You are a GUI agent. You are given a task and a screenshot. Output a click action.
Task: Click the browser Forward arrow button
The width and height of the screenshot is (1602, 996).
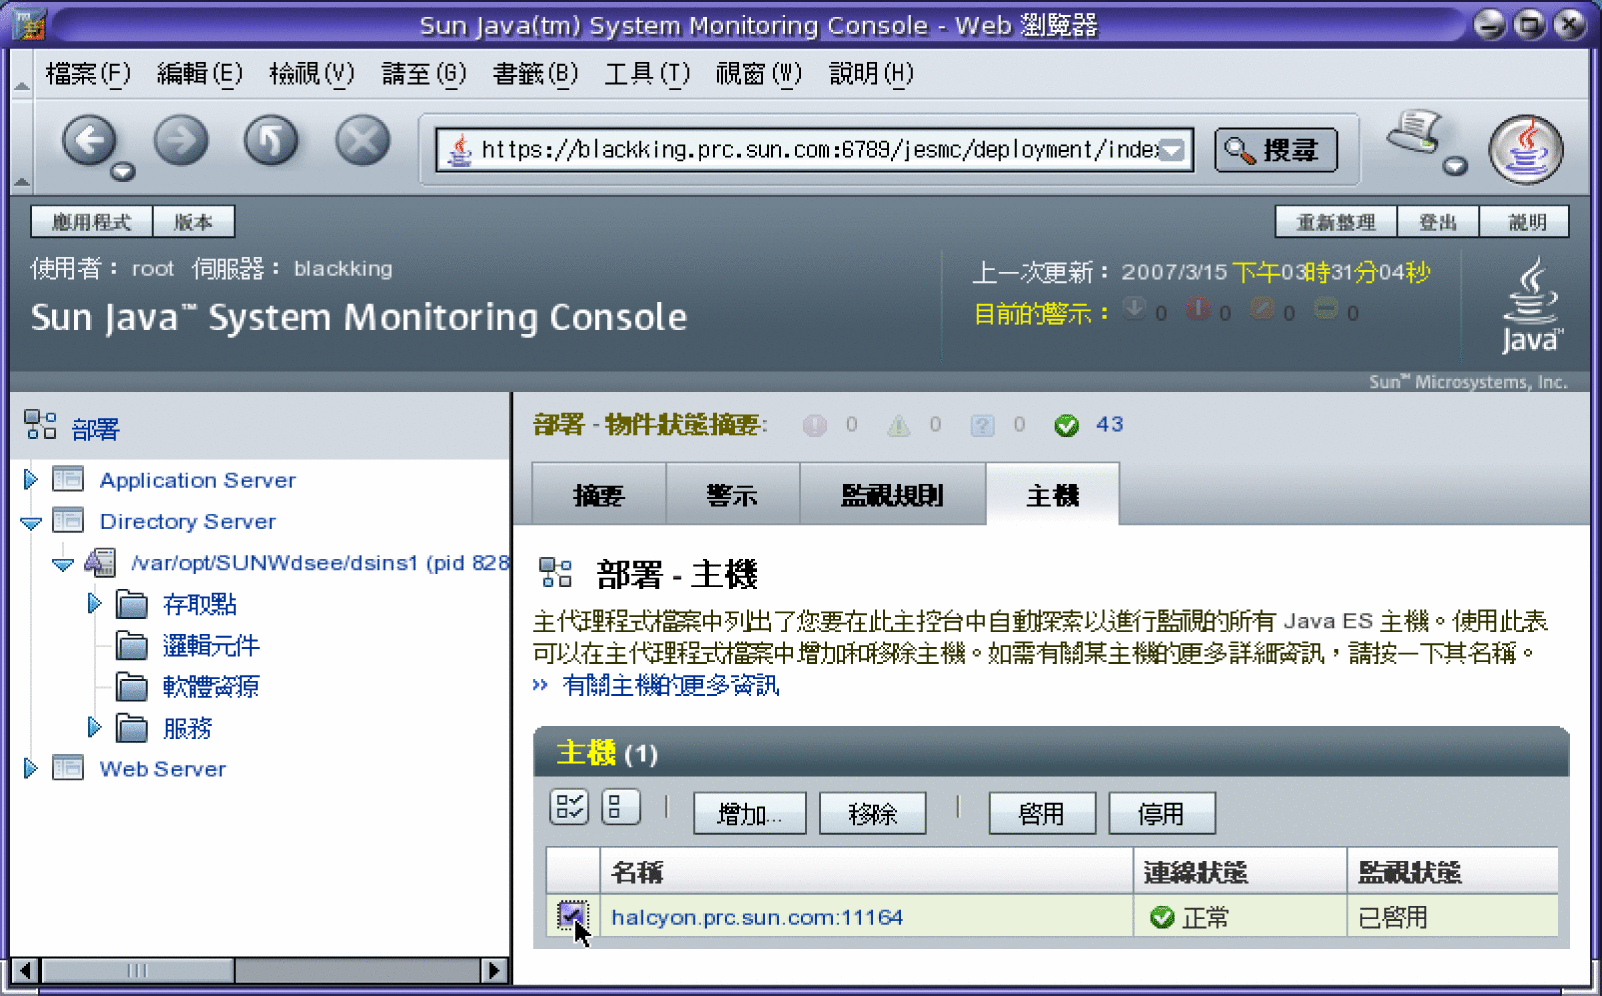[181, 141]
